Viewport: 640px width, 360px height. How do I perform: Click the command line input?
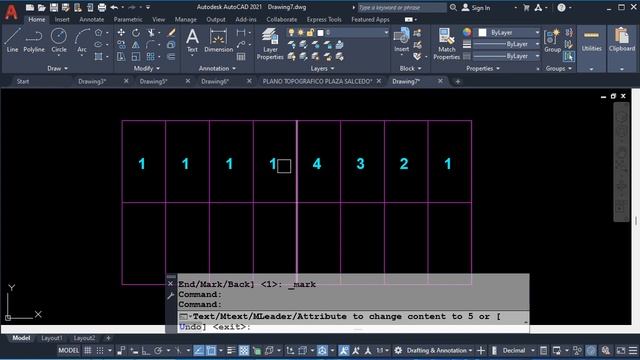[353, 321]
